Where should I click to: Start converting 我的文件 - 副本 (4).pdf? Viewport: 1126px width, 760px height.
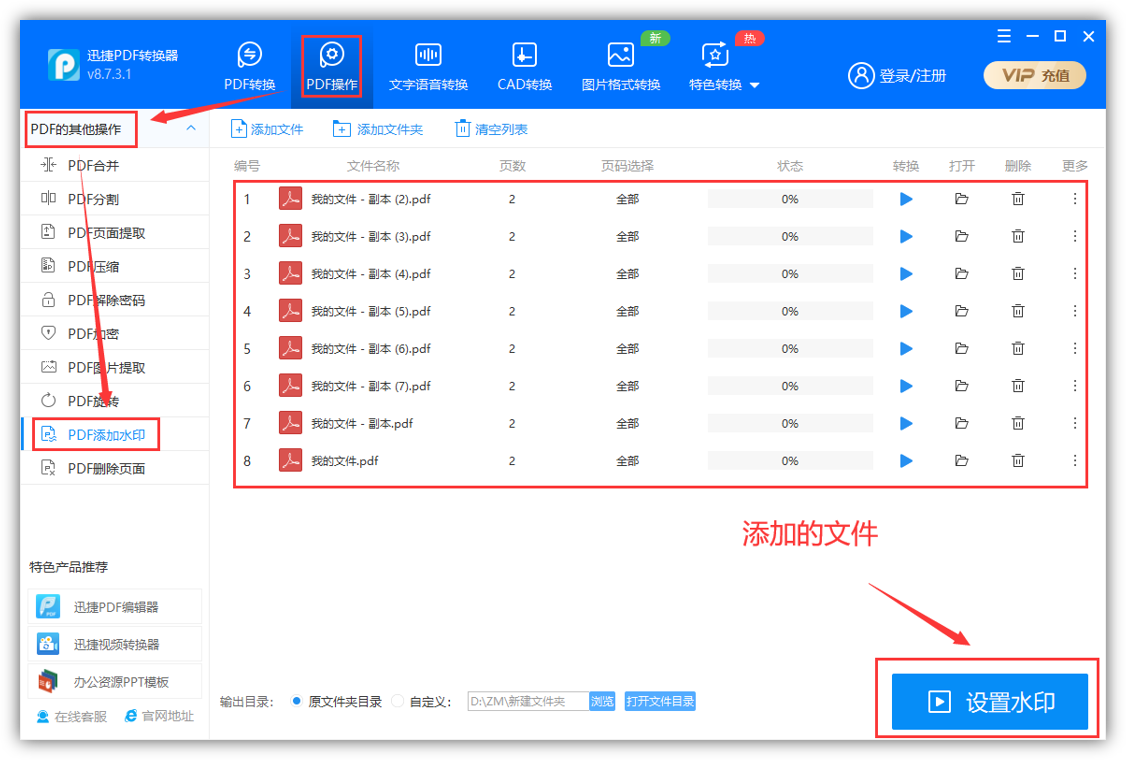906,274
